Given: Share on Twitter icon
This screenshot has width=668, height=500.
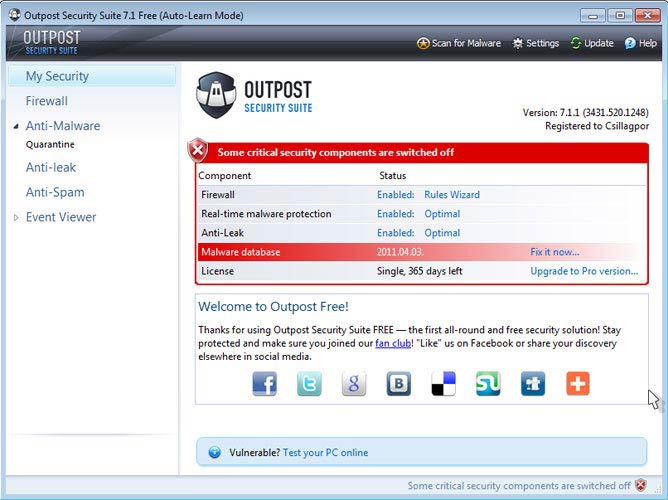Looking at the screenshot, I should (309, 384).
